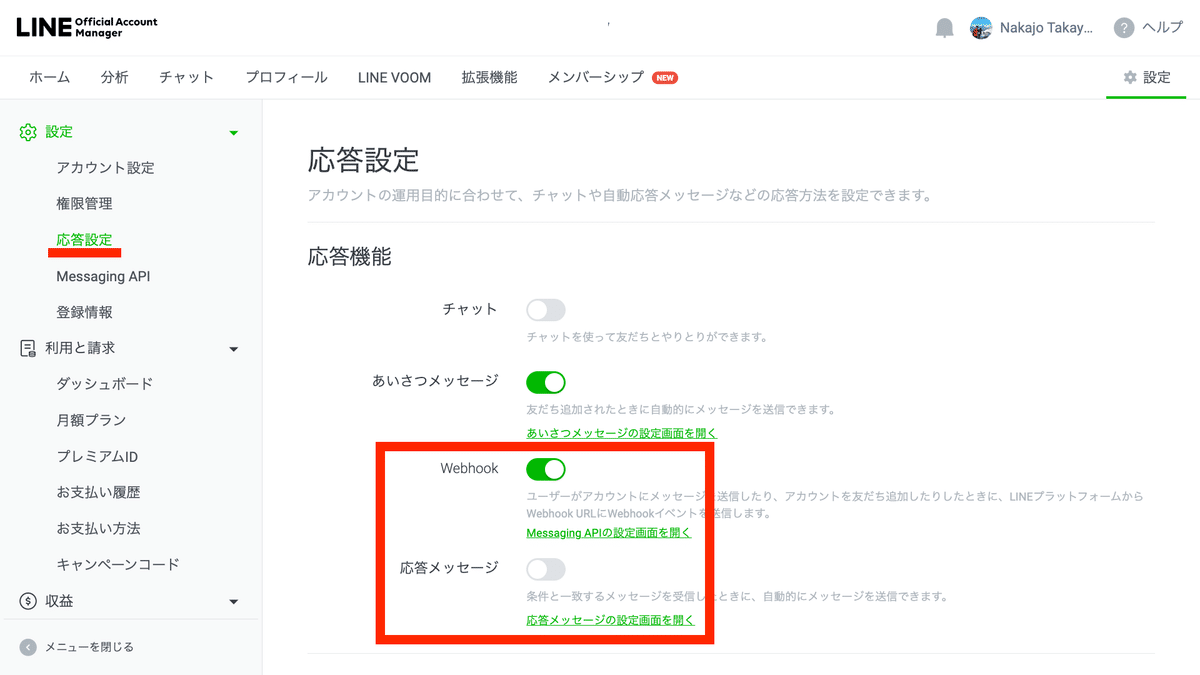Turn on the 応答メッセージ toggle

point(546,569)
